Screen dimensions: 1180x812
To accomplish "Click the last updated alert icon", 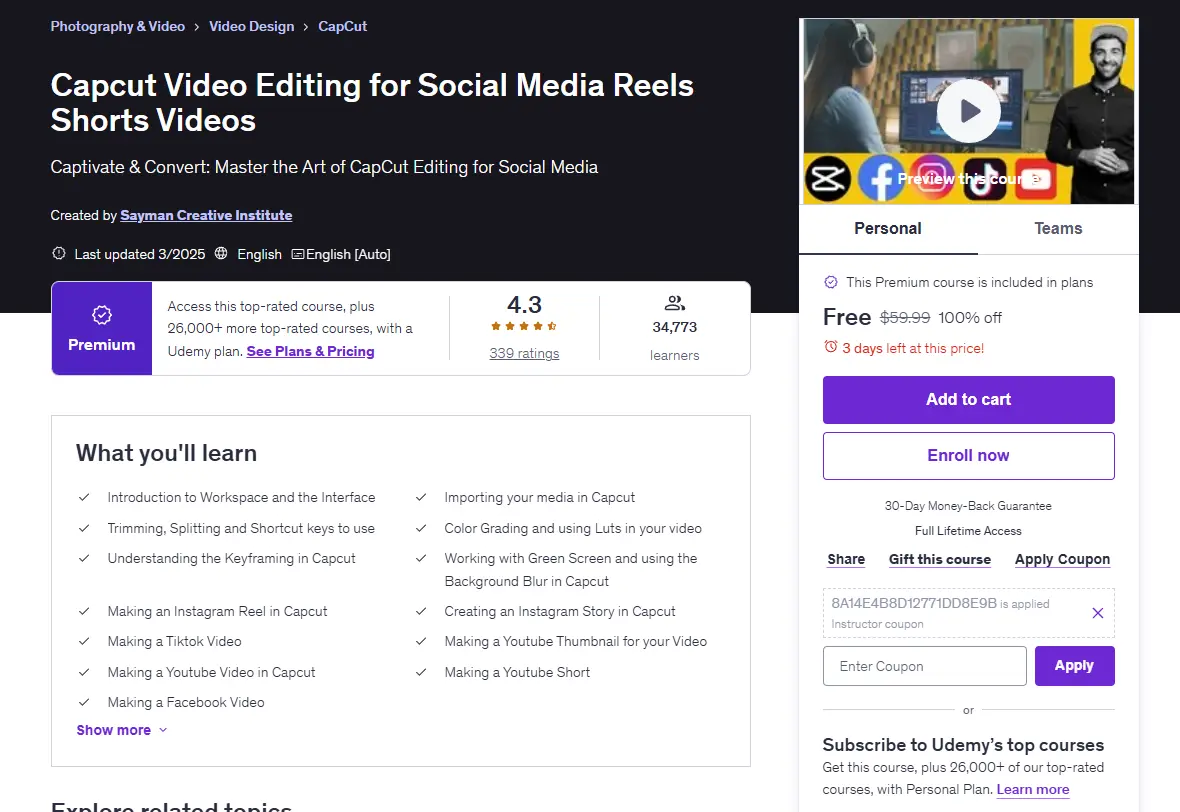I will 59,254.
